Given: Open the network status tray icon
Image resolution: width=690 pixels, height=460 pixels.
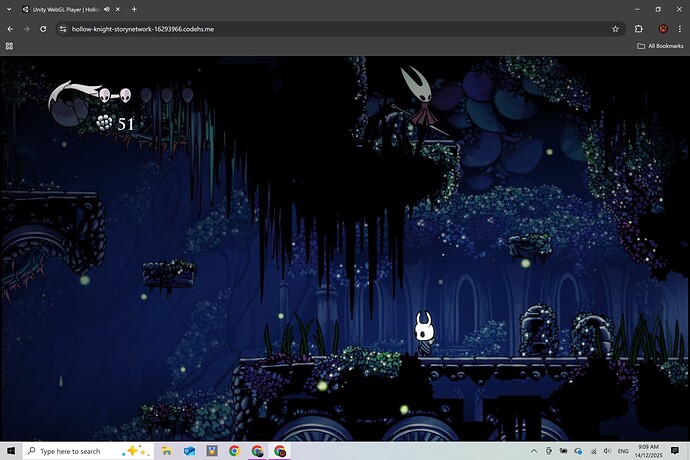Looking at the screenshot, I should tap(593, 451).
